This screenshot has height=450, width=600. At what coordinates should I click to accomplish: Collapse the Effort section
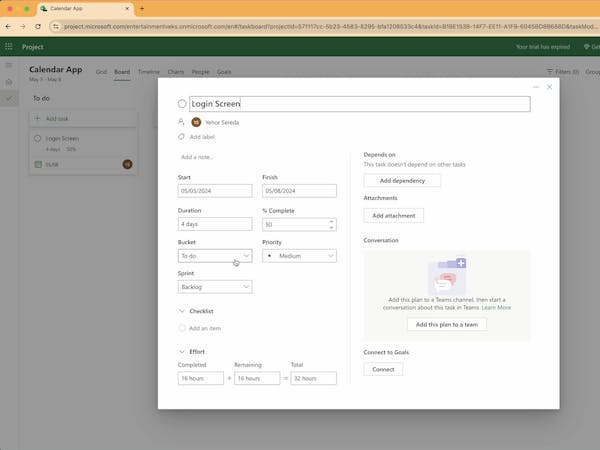click(182, 352)
